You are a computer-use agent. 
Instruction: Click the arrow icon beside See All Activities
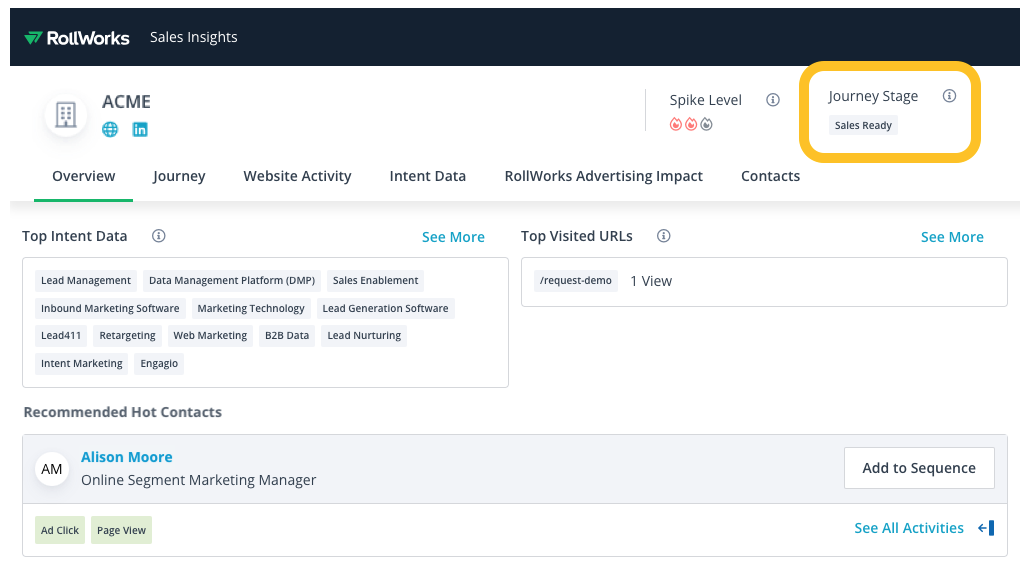coord(986,528)
